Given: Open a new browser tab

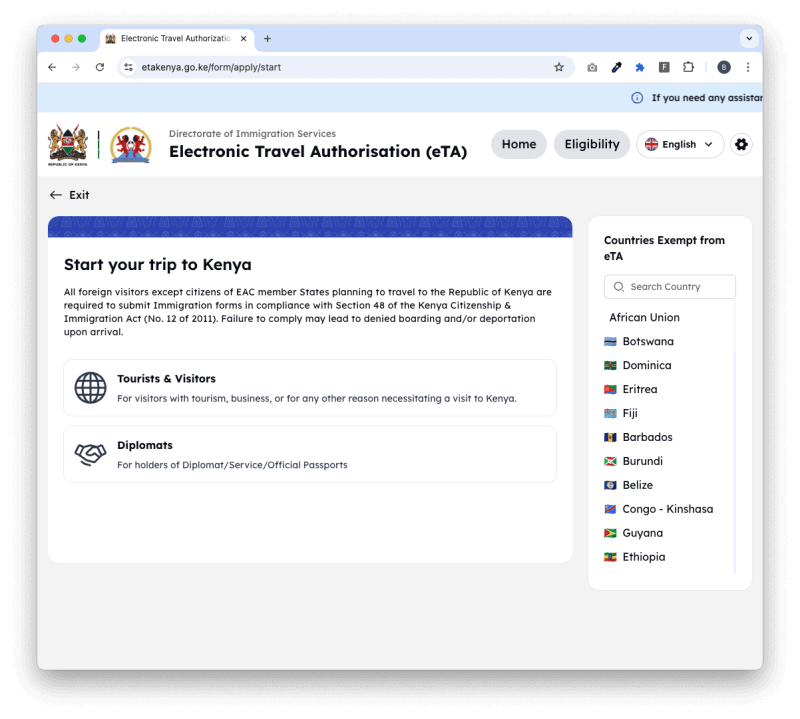Looking at the screenshot, I should [x=267, y=39].
